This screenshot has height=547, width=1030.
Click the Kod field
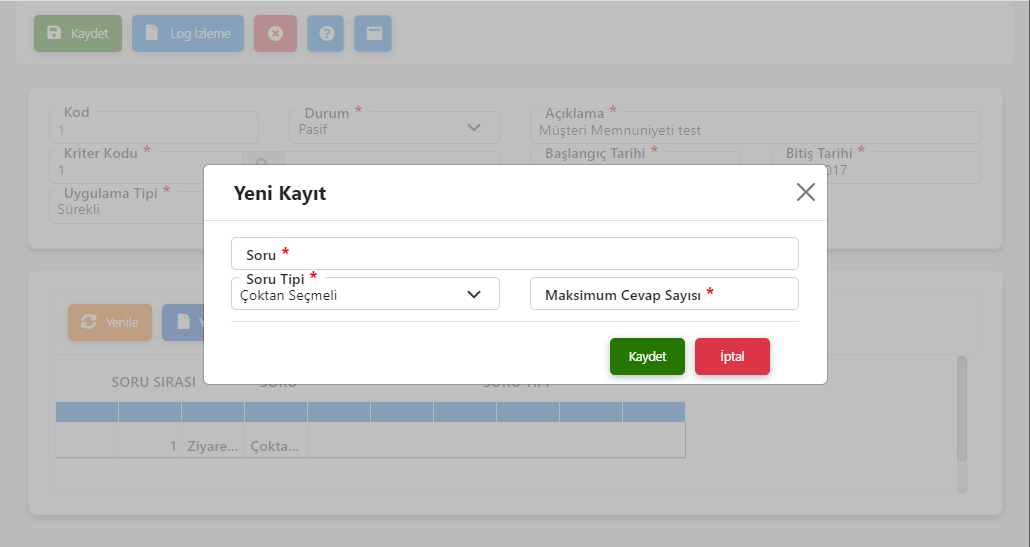pos(154,127)
